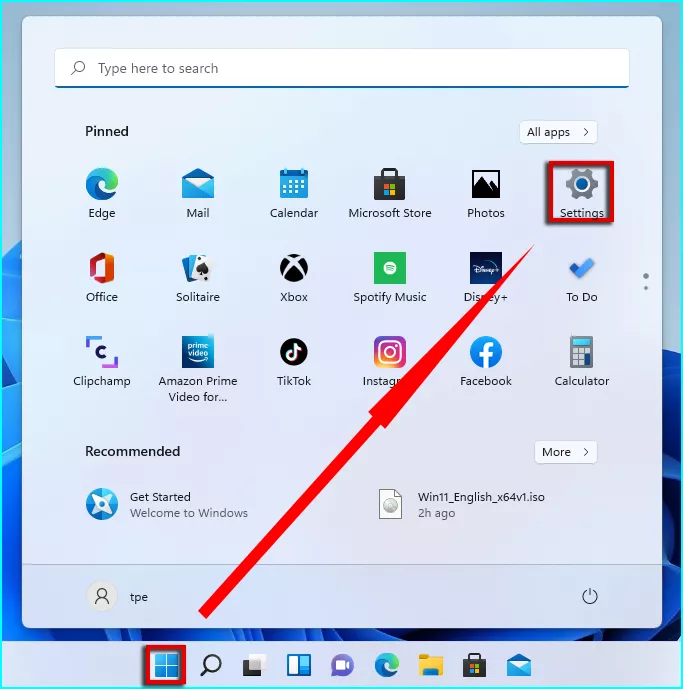The height and width of the screenshot is (689, 683).
Task: Launch the Disney+ app
Action: tap(486, 277)
